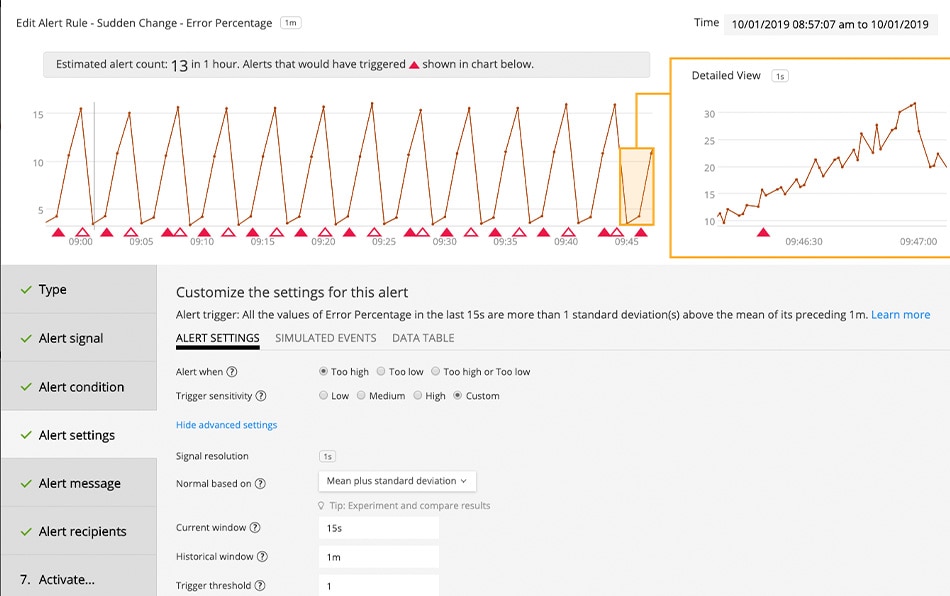Select Too high or Too low option
The width and height of the screenshot is (950, 596).
coord(436,371)
